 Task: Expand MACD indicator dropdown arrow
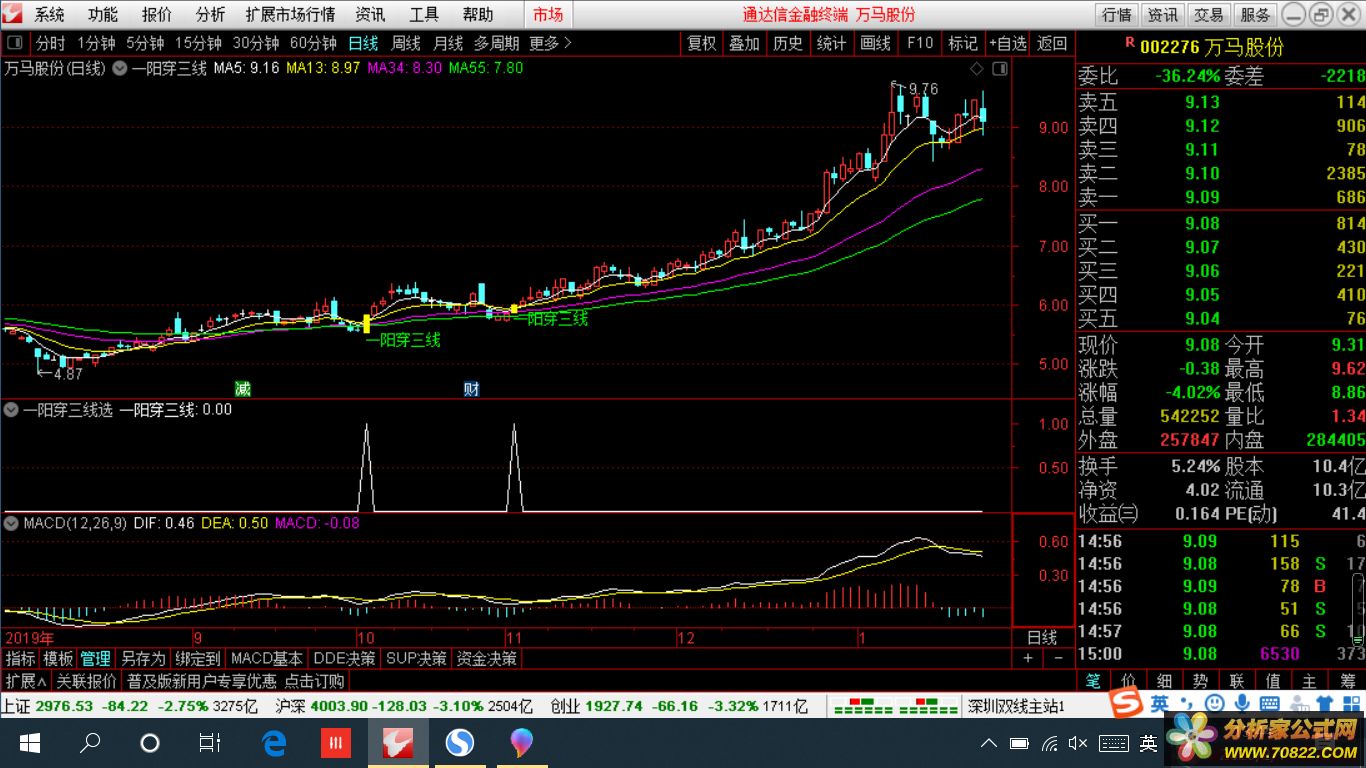click(x=12, y=522)
